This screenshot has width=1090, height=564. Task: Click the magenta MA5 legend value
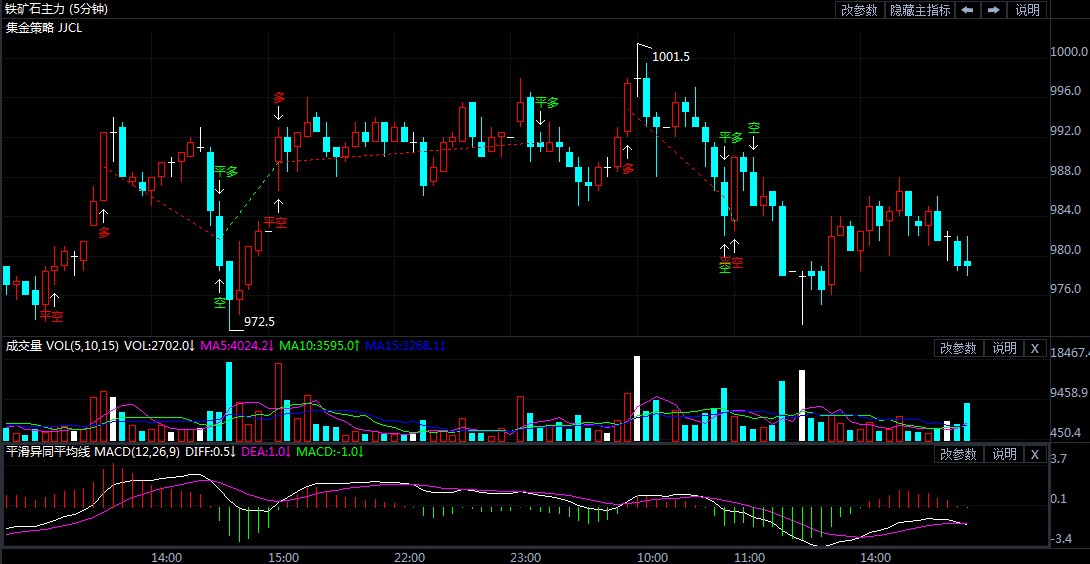236,346
